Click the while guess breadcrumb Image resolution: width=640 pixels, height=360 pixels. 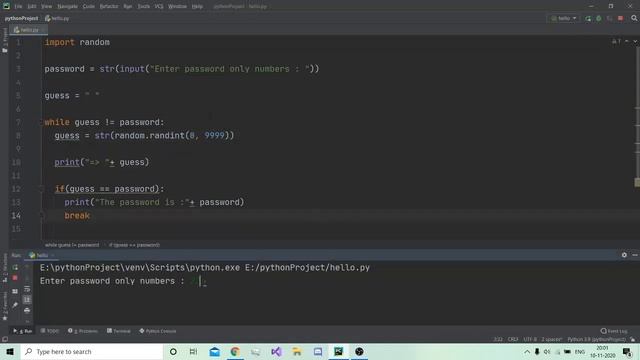[72, 245]
